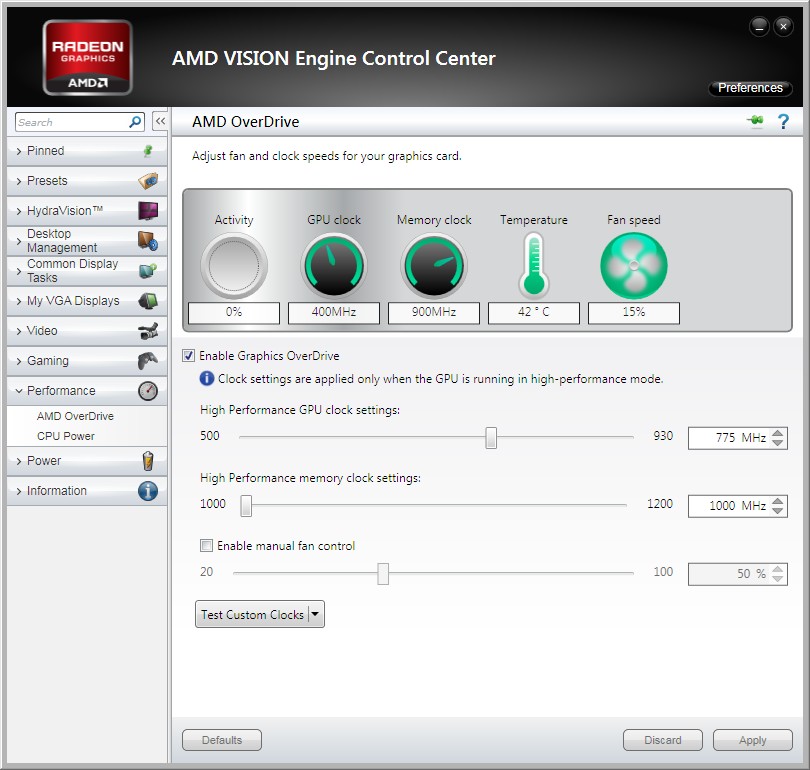Viewport: 810px width, 770px height.
Task: Click the search magnifier icon
Action: pos(135,122)
